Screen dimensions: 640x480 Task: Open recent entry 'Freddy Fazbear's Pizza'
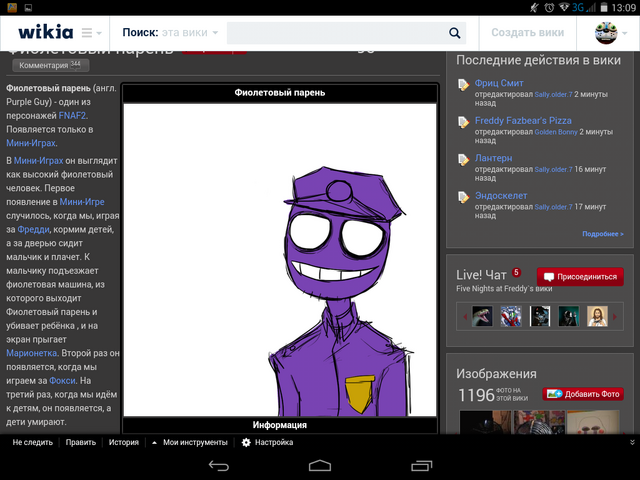coord(523,121)
